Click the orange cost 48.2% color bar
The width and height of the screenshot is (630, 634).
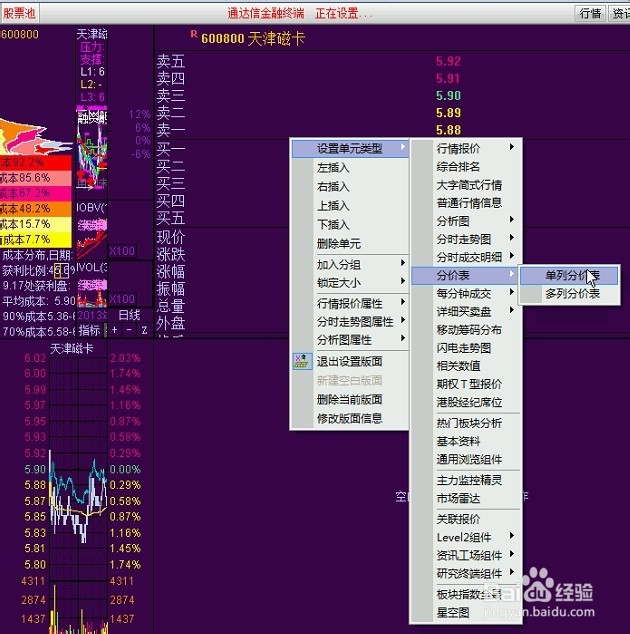click(x=36, y=208)
